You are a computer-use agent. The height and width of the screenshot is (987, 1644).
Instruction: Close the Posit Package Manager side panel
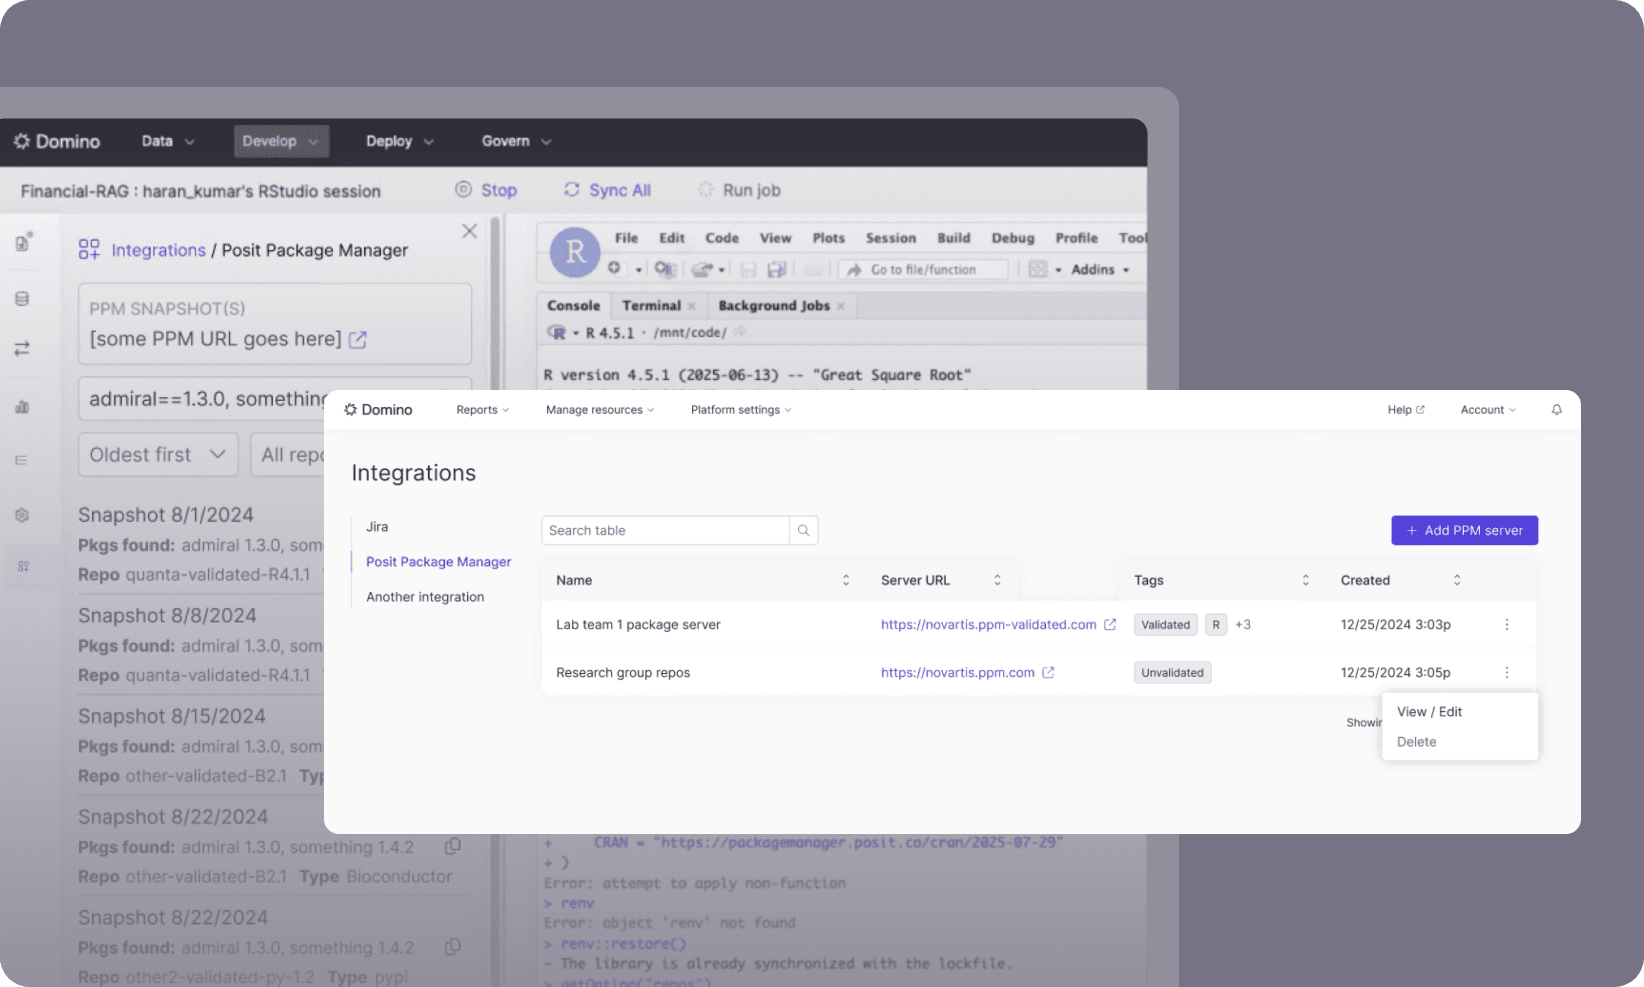469,231
